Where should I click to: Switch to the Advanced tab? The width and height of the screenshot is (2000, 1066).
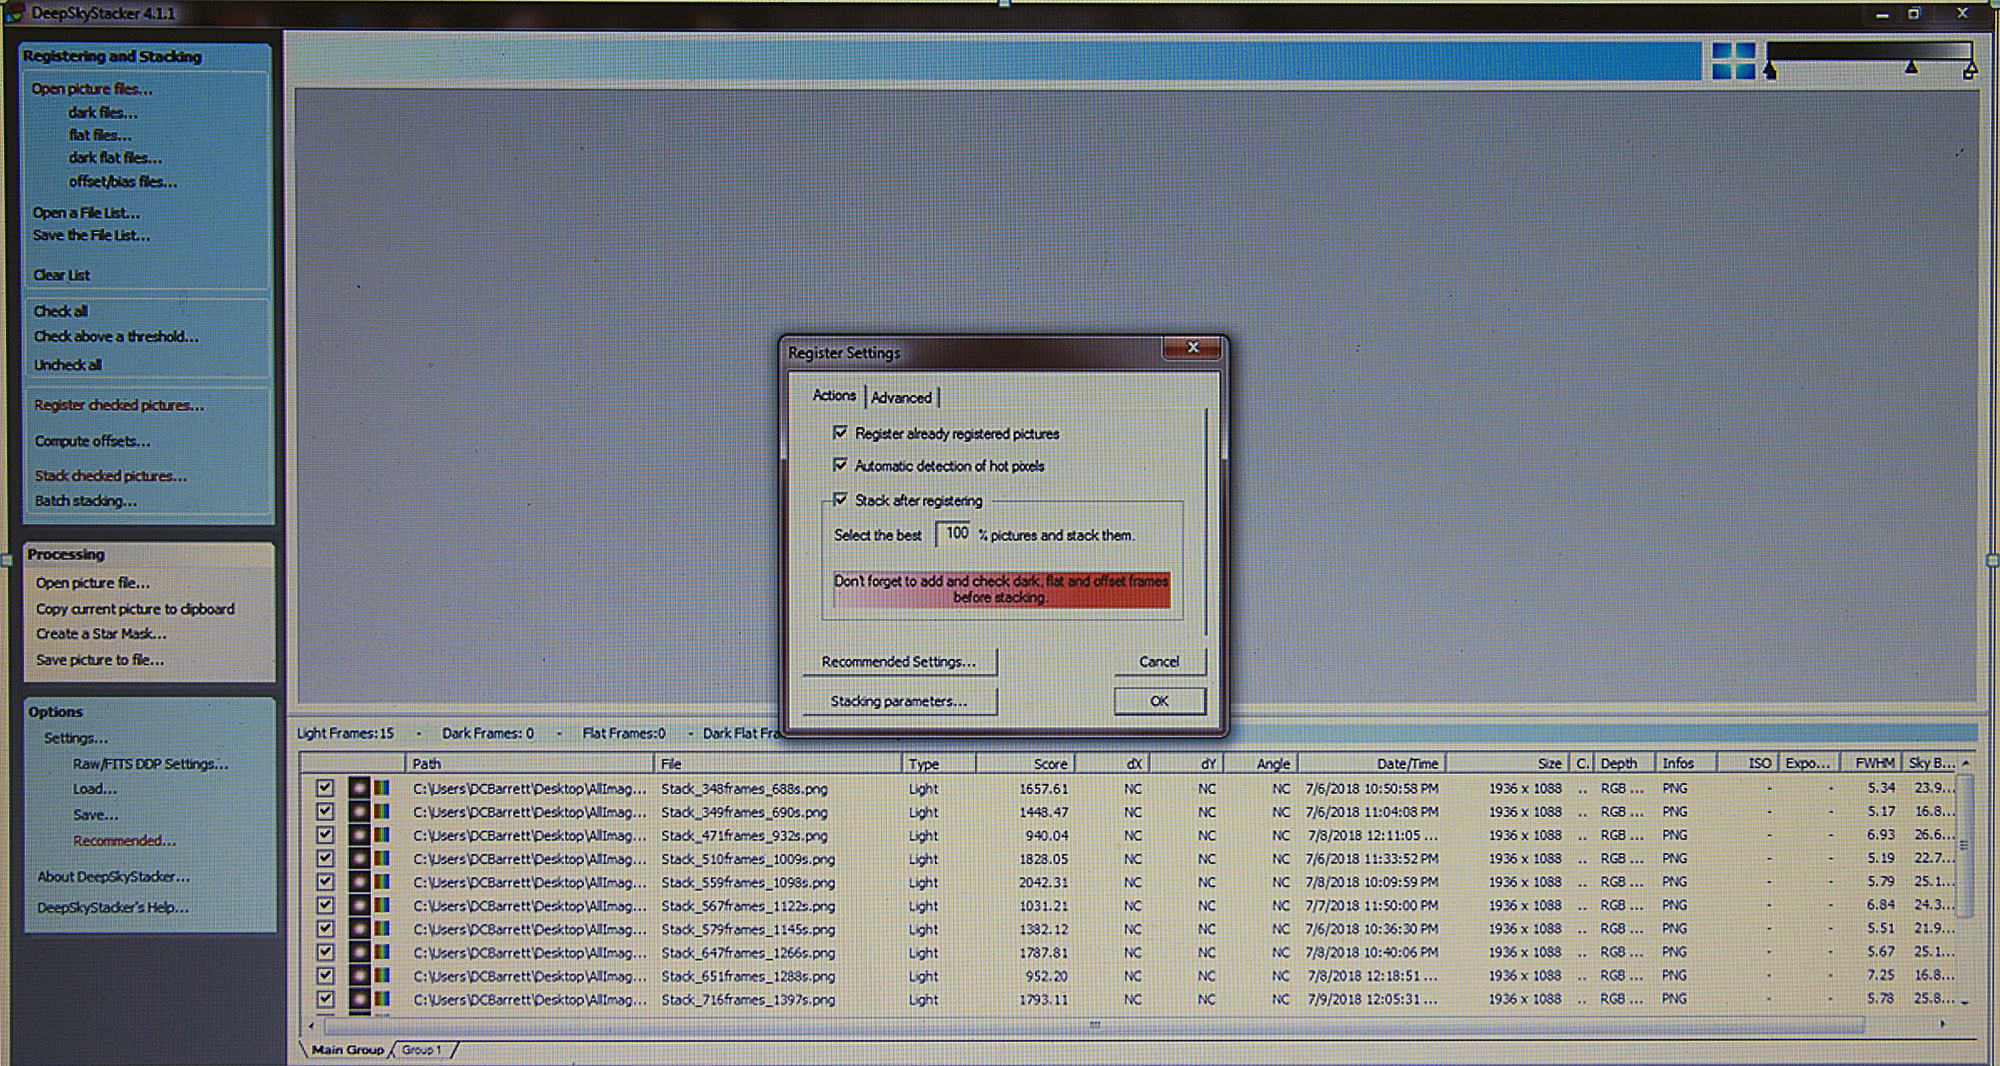pyautogui.click(x=901, y=398)
